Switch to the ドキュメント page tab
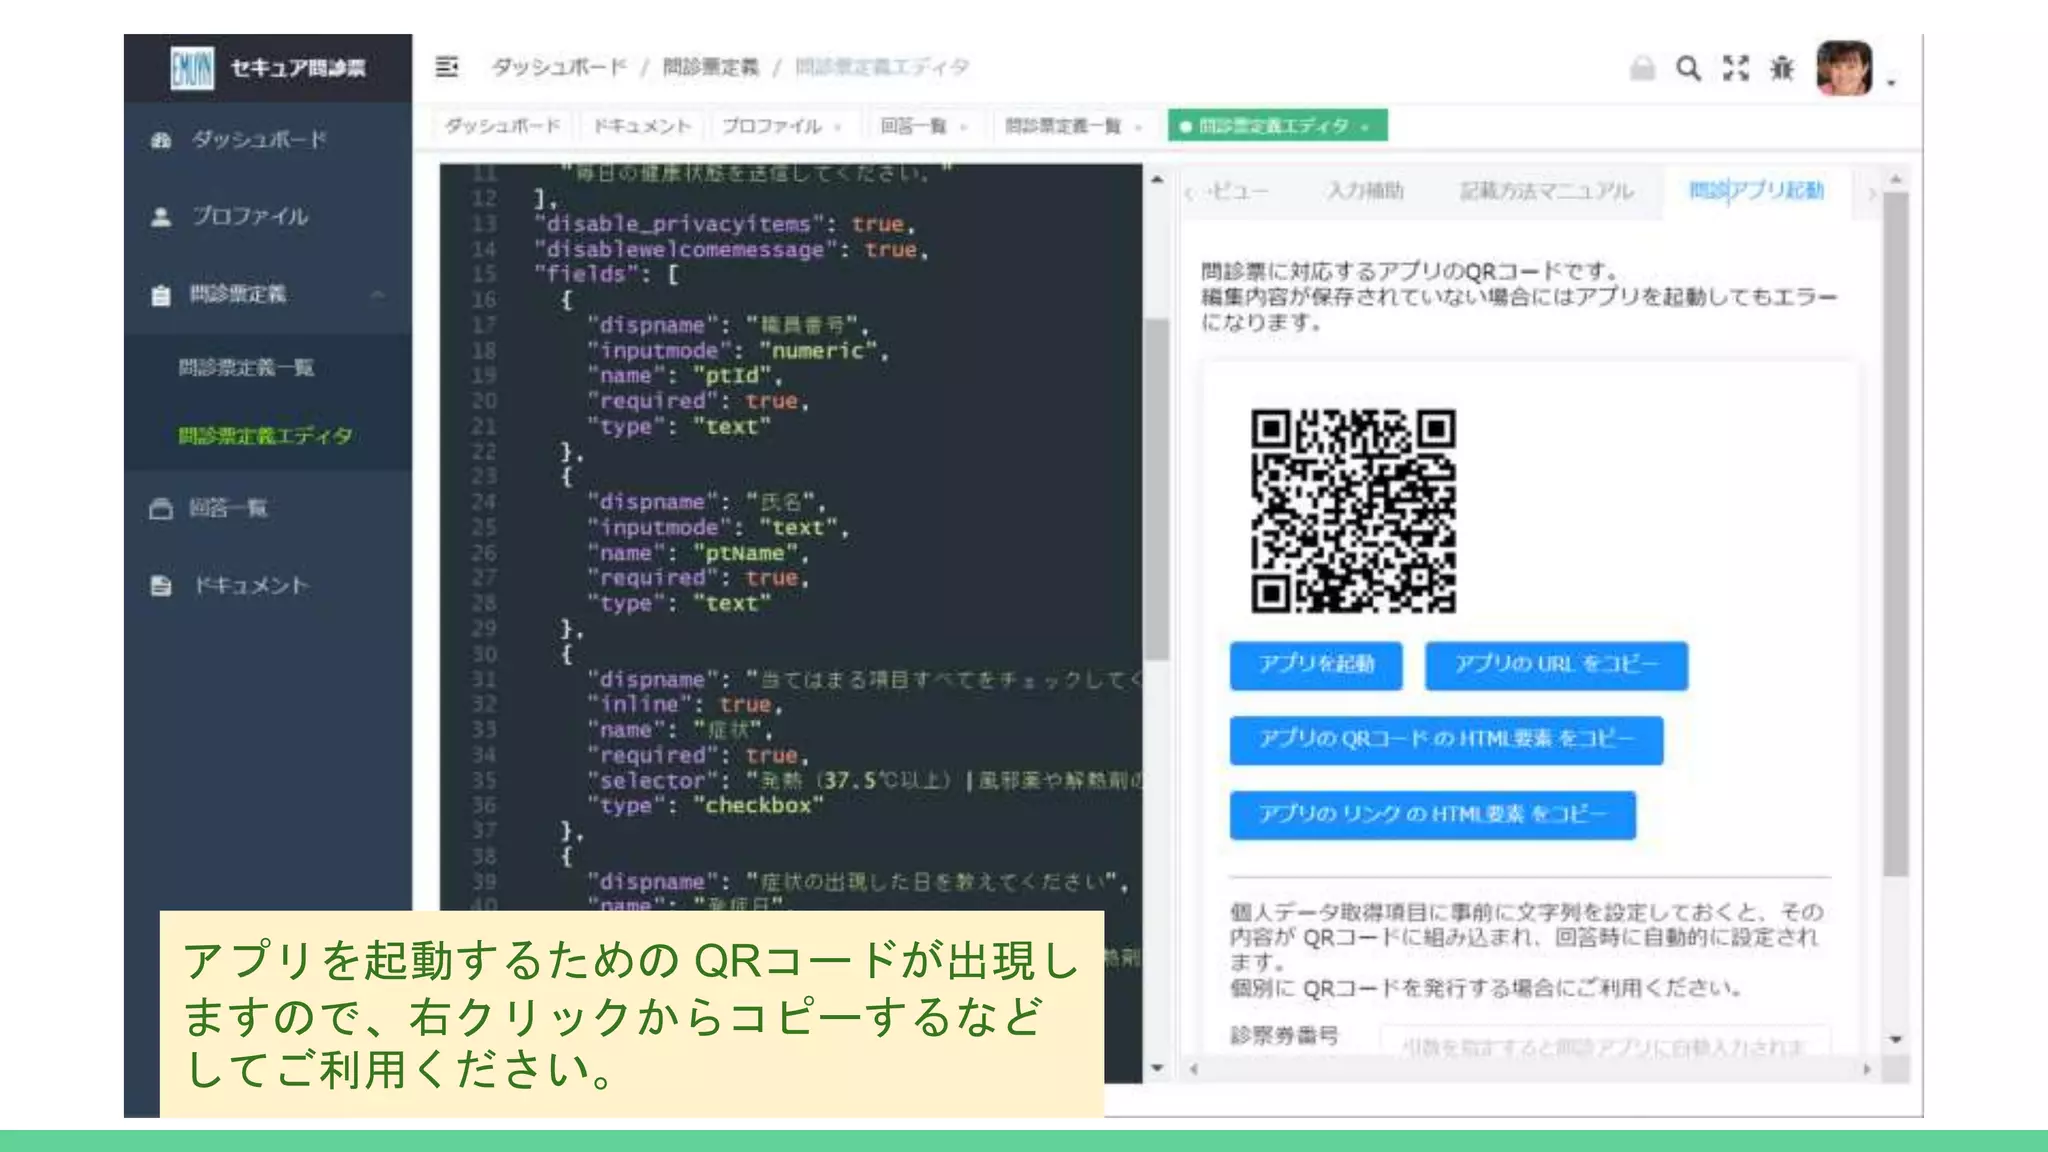 pyautogui.click(x=642, y=126)
